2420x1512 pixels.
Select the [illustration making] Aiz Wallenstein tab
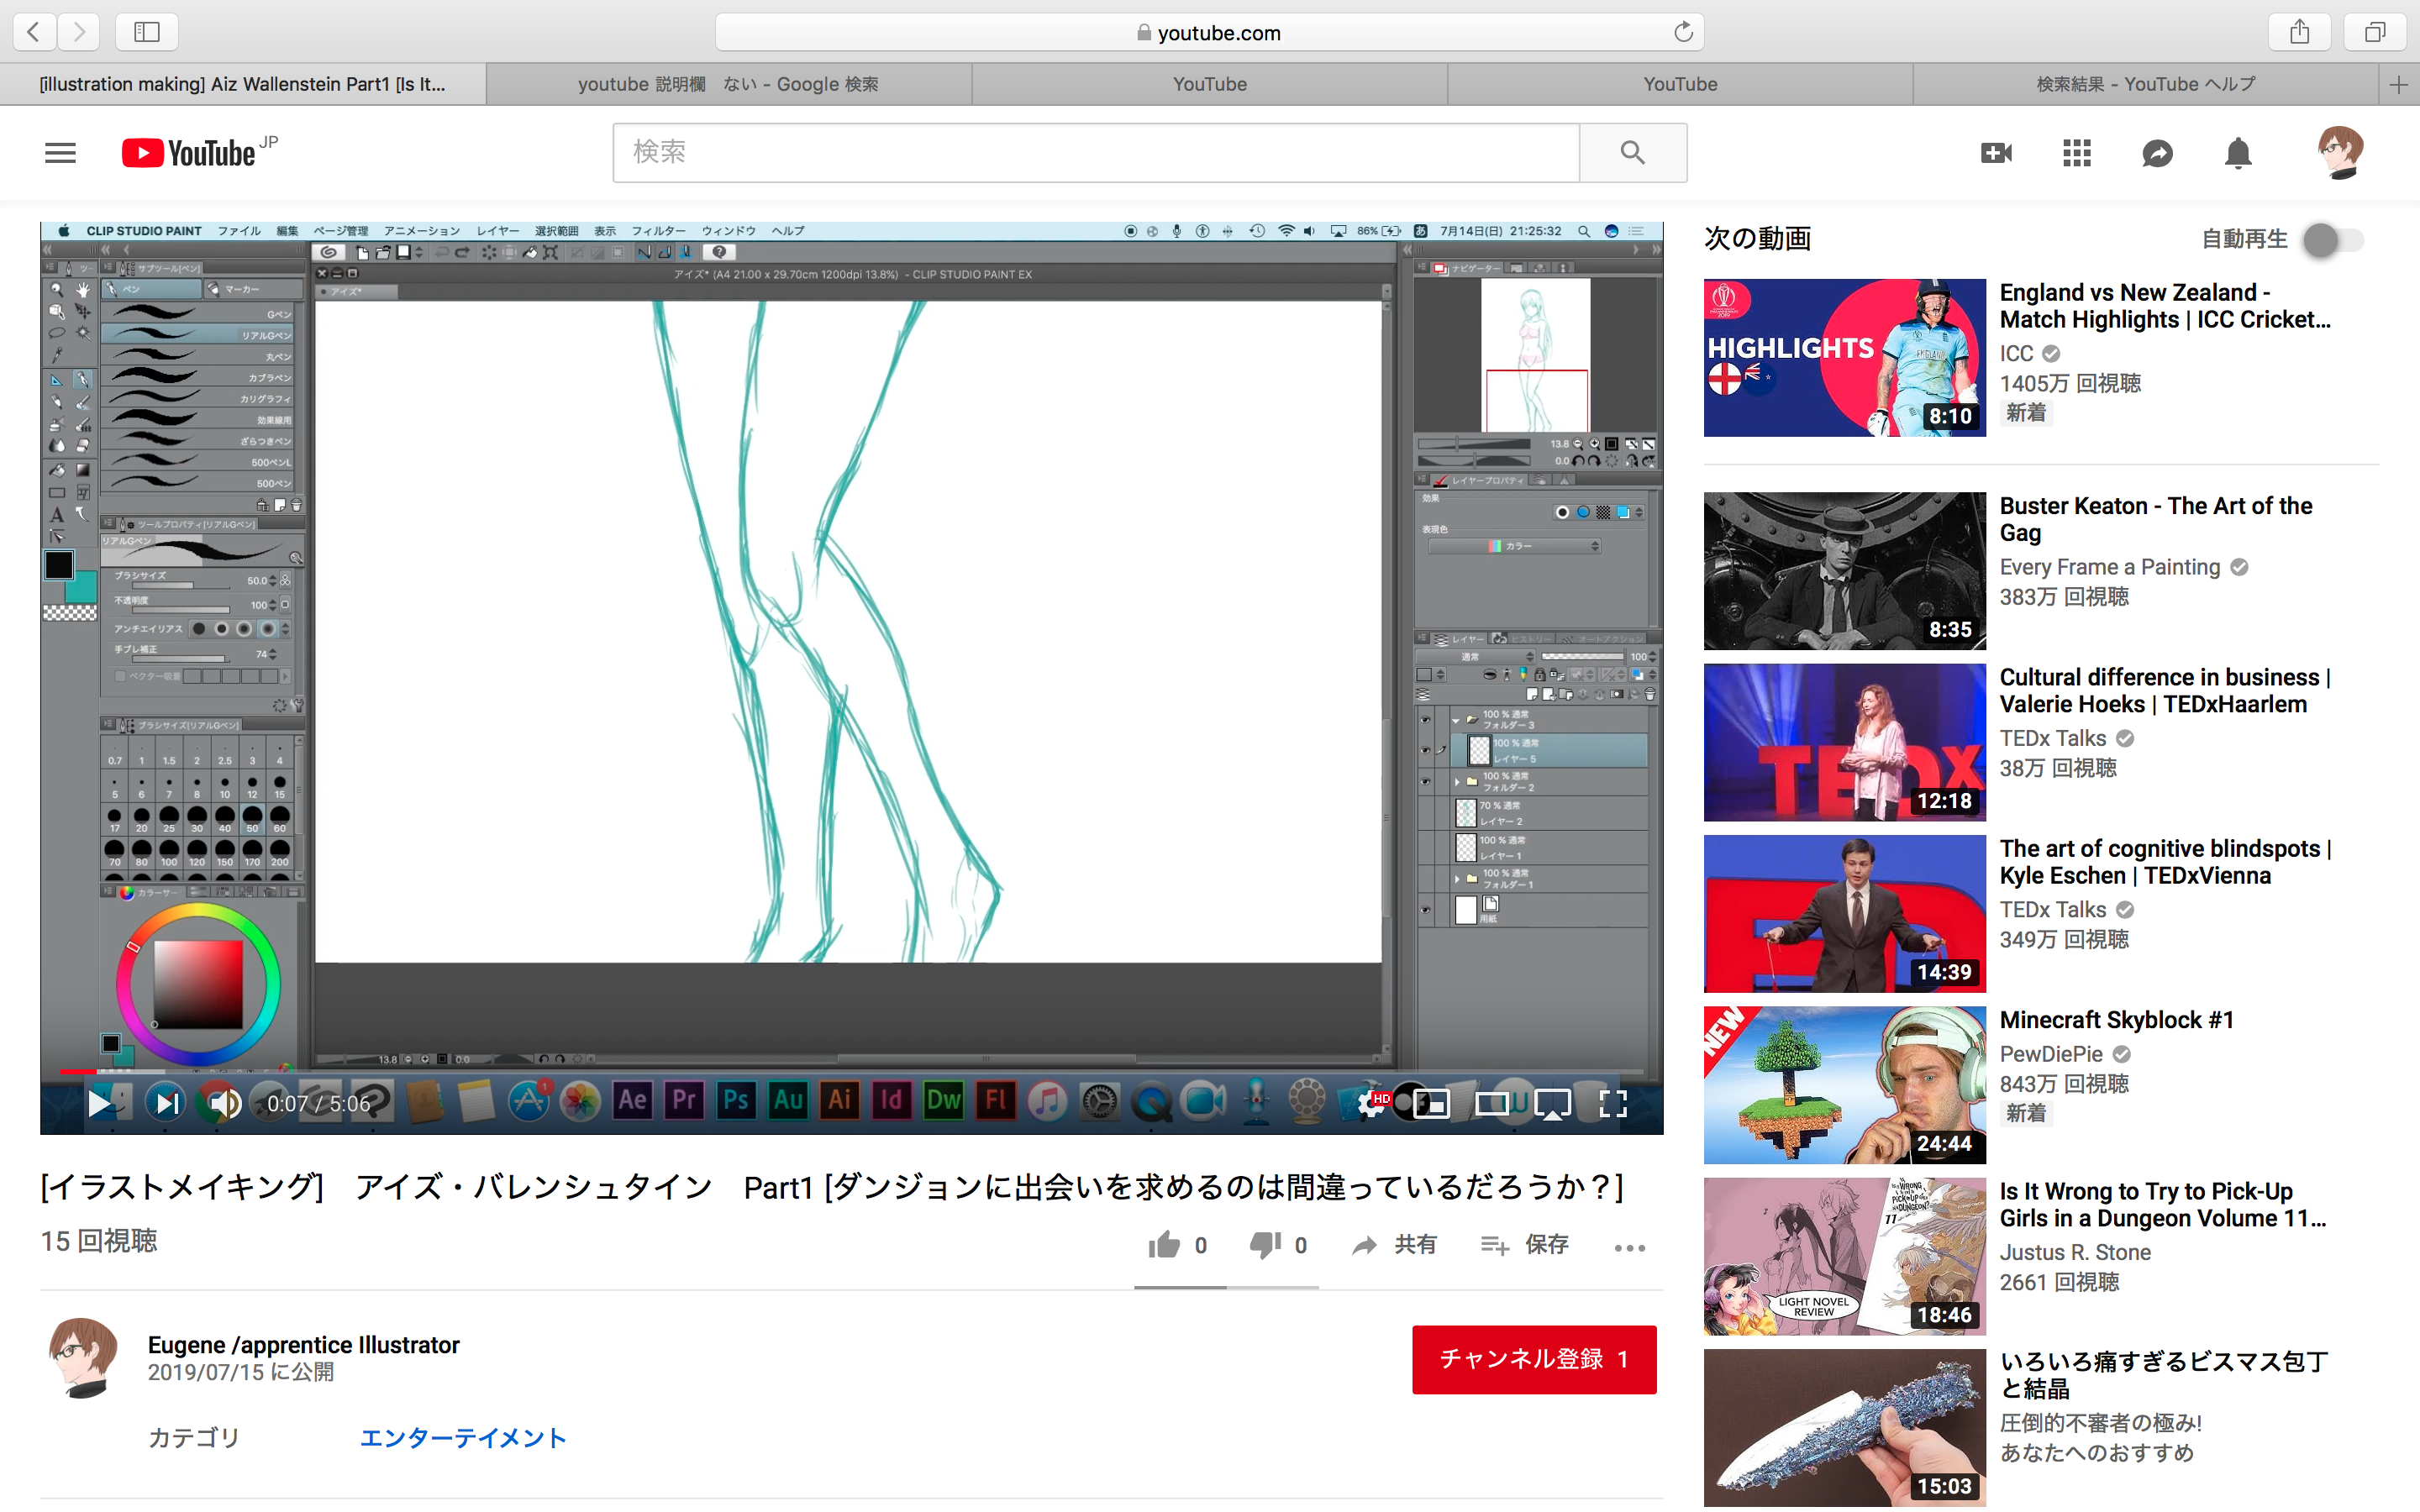coord(243,85)
